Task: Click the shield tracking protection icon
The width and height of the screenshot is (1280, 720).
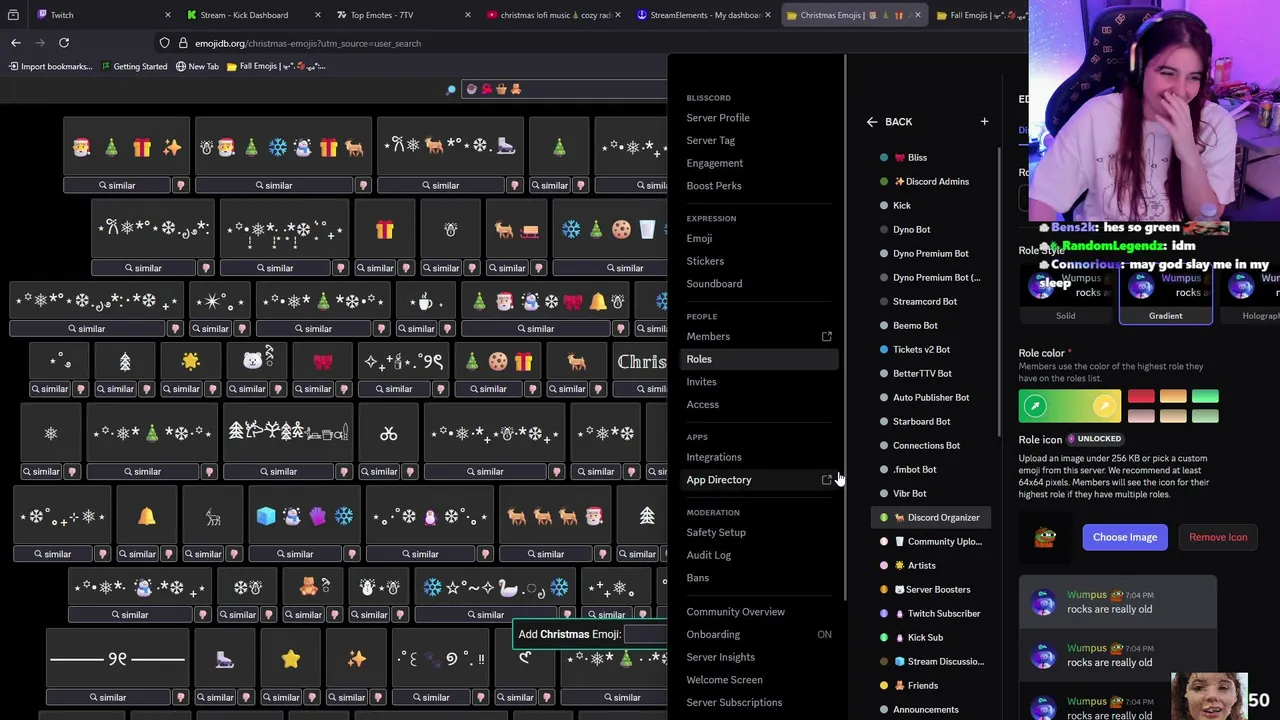Action: click(x=164, y=43)
